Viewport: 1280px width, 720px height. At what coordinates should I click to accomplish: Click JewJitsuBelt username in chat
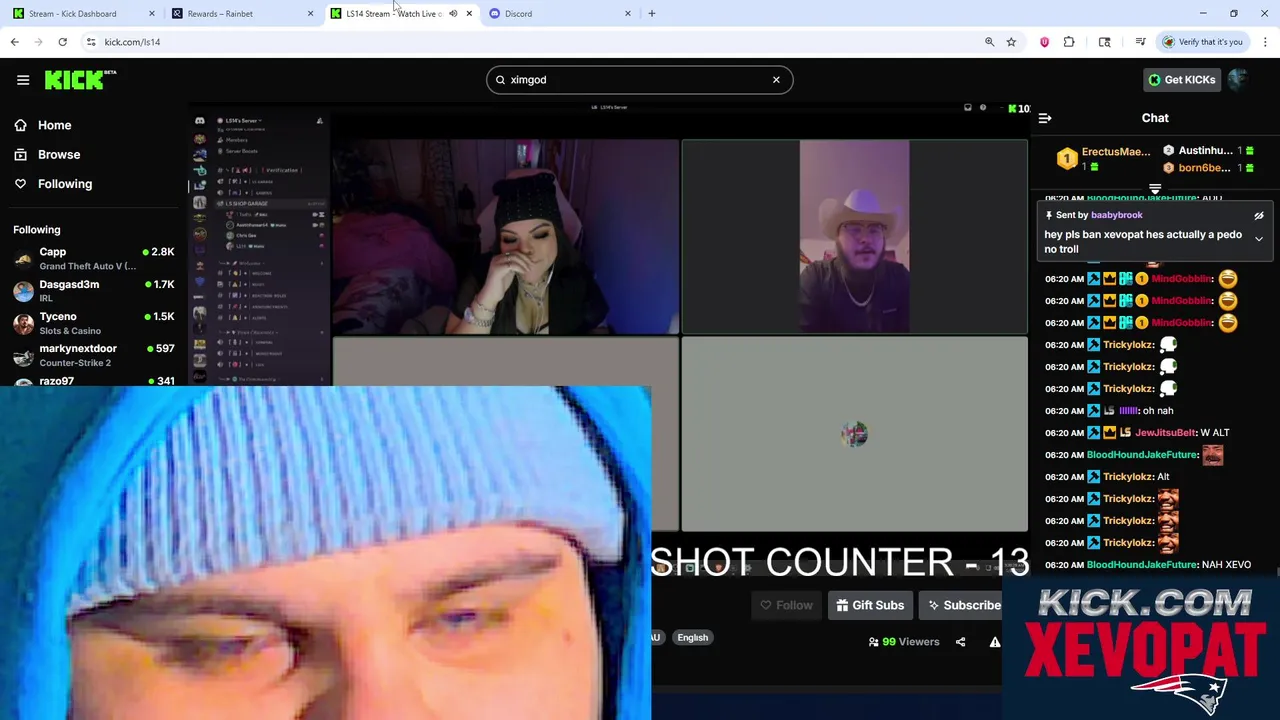tap(1165, 433)
